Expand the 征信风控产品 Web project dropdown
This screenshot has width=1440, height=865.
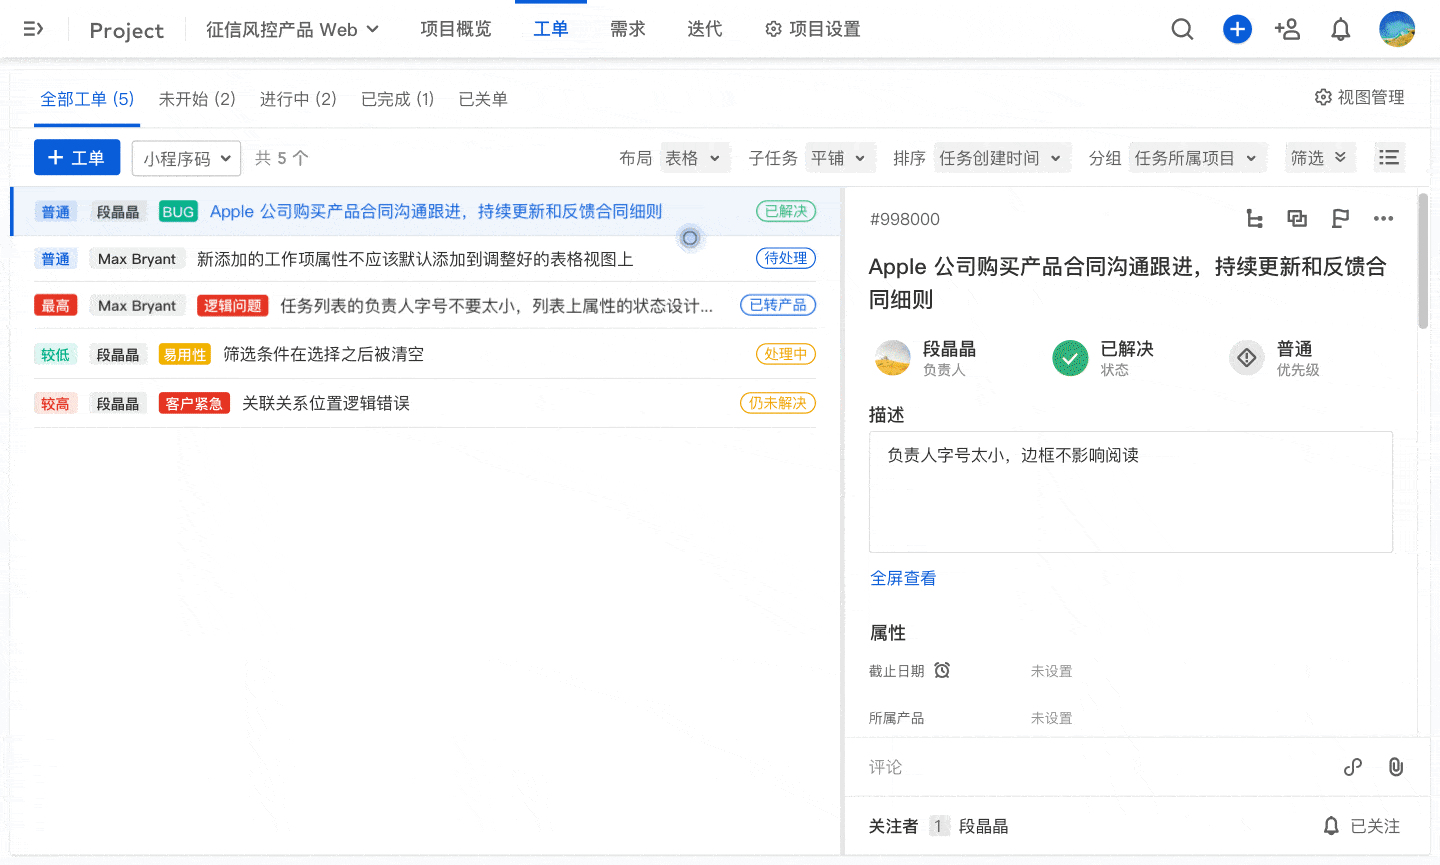point(292,30)
